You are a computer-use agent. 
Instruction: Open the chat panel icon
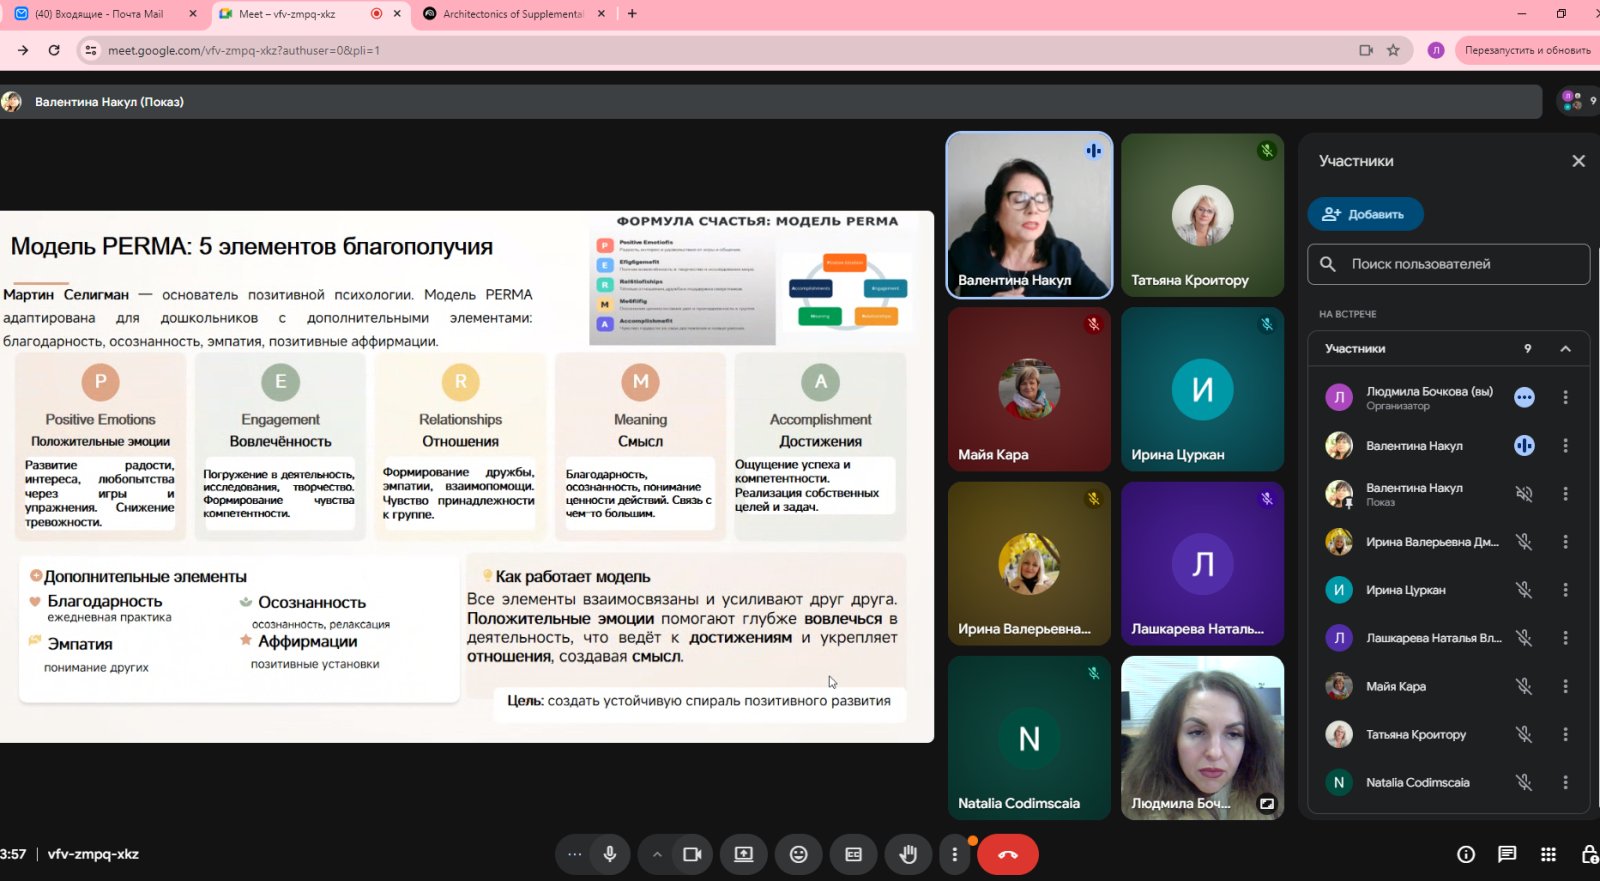(x=1506, y=854)
